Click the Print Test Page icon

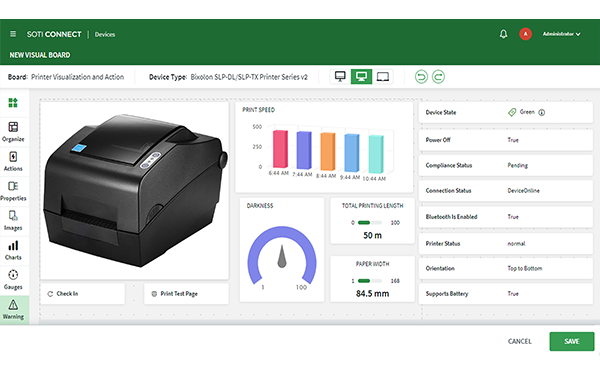[x=154, y=294]
